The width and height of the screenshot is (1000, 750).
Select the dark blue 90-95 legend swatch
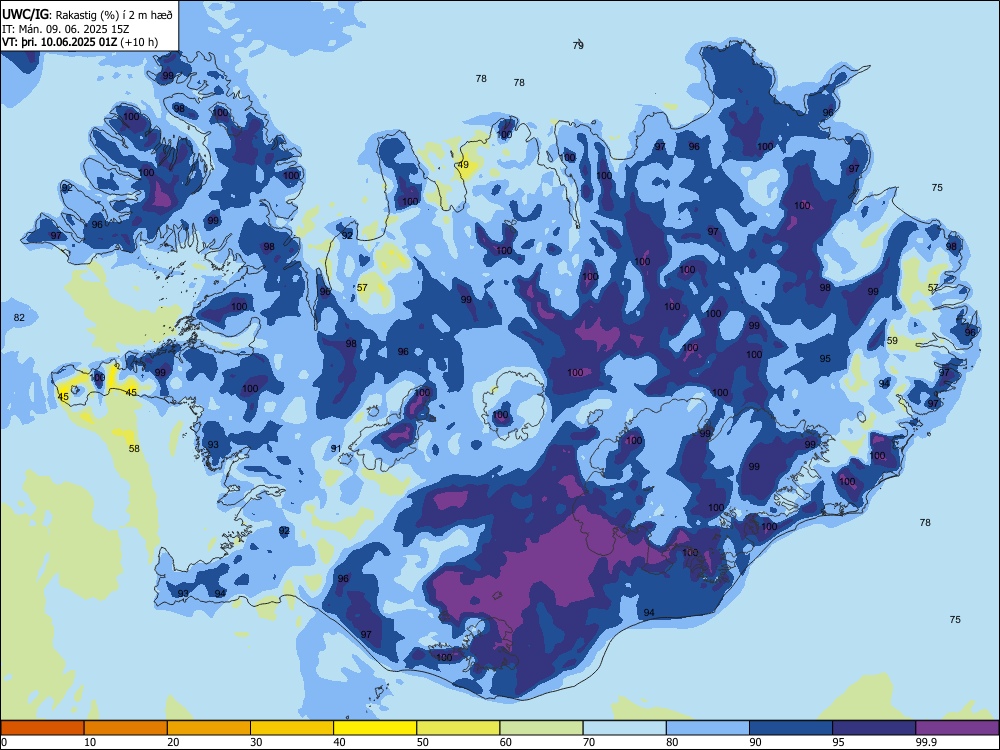[791, 728]
